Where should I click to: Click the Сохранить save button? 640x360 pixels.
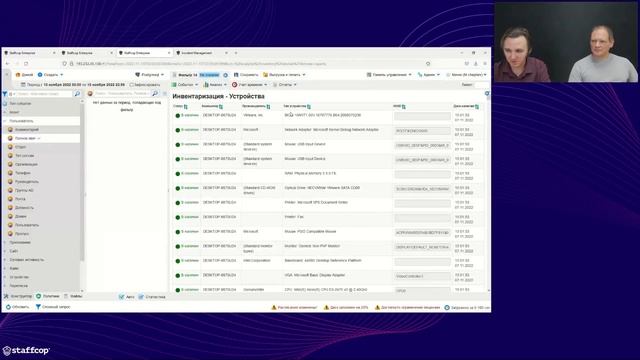point(246,75)
